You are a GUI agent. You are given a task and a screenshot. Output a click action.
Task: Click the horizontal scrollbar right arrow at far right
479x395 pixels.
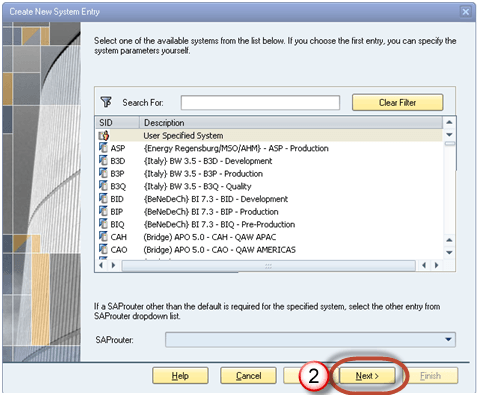(436, 265)
